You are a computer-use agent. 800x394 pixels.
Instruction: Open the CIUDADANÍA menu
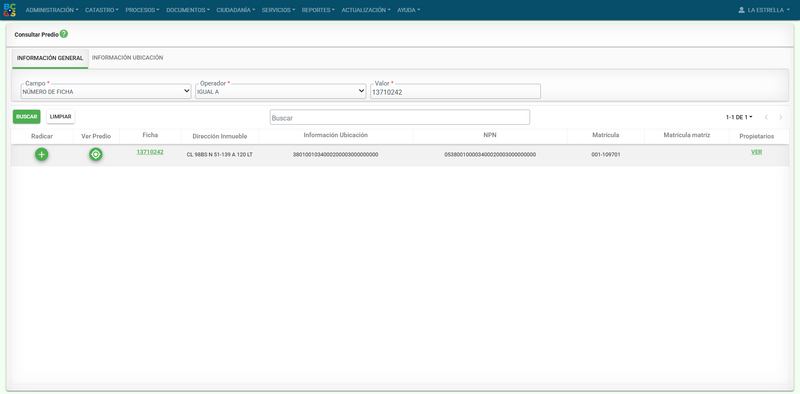pyautogui.click(x=236, y=10)
